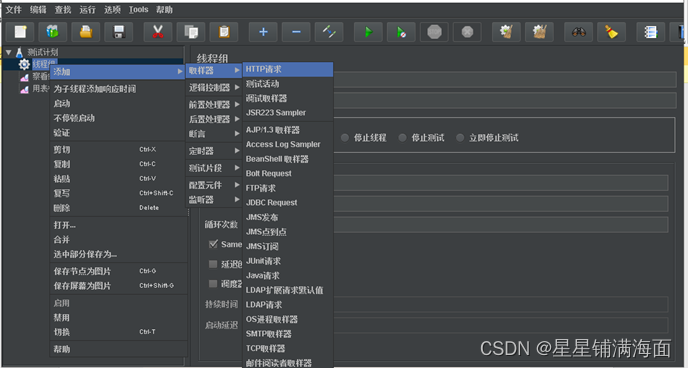Open the 选项 menu
688x368 pixels.
(112, 10)
